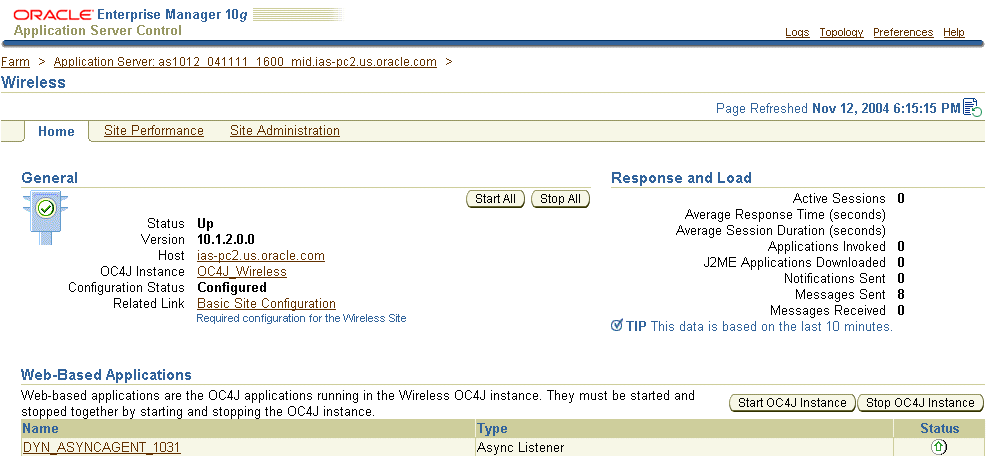Click the Wireless server status icon with green check
This screenshot has width=989, height=456.
(45, 218)
